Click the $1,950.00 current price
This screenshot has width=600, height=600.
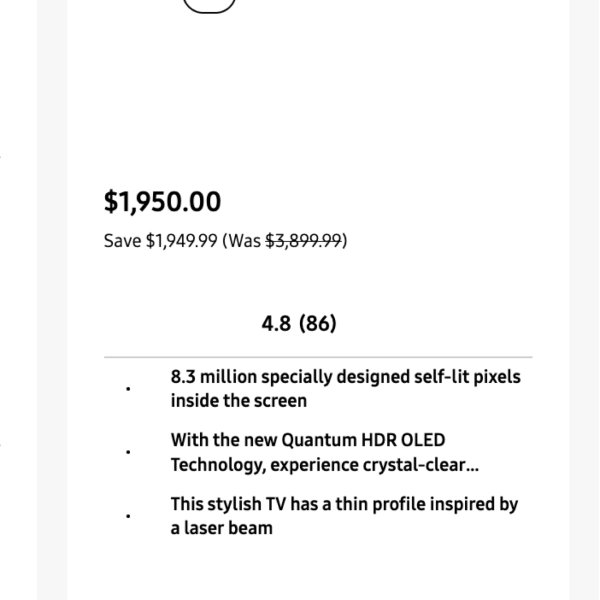[x=162, y=201]
